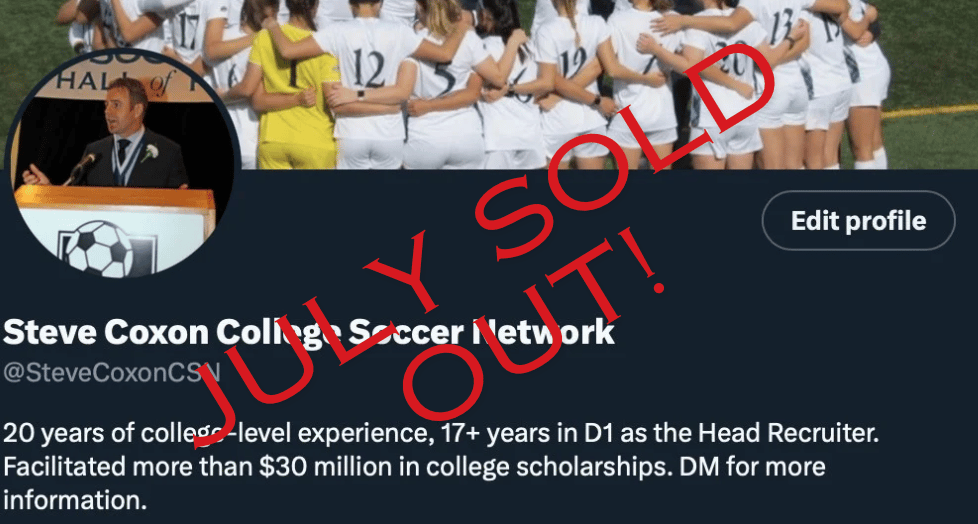The height and width of the screenshot is (524, 978).
Task: Open the circular profile avatar photo
Action: (x=123, y=164)
